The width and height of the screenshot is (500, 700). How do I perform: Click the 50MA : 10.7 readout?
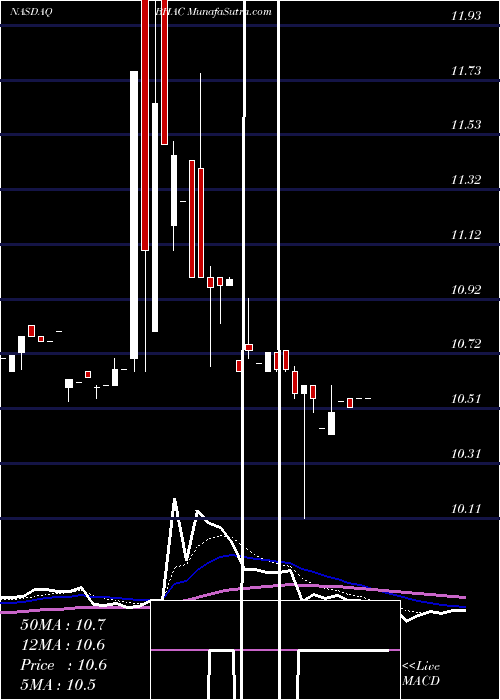pyautogui.click(x=63, y=625)
